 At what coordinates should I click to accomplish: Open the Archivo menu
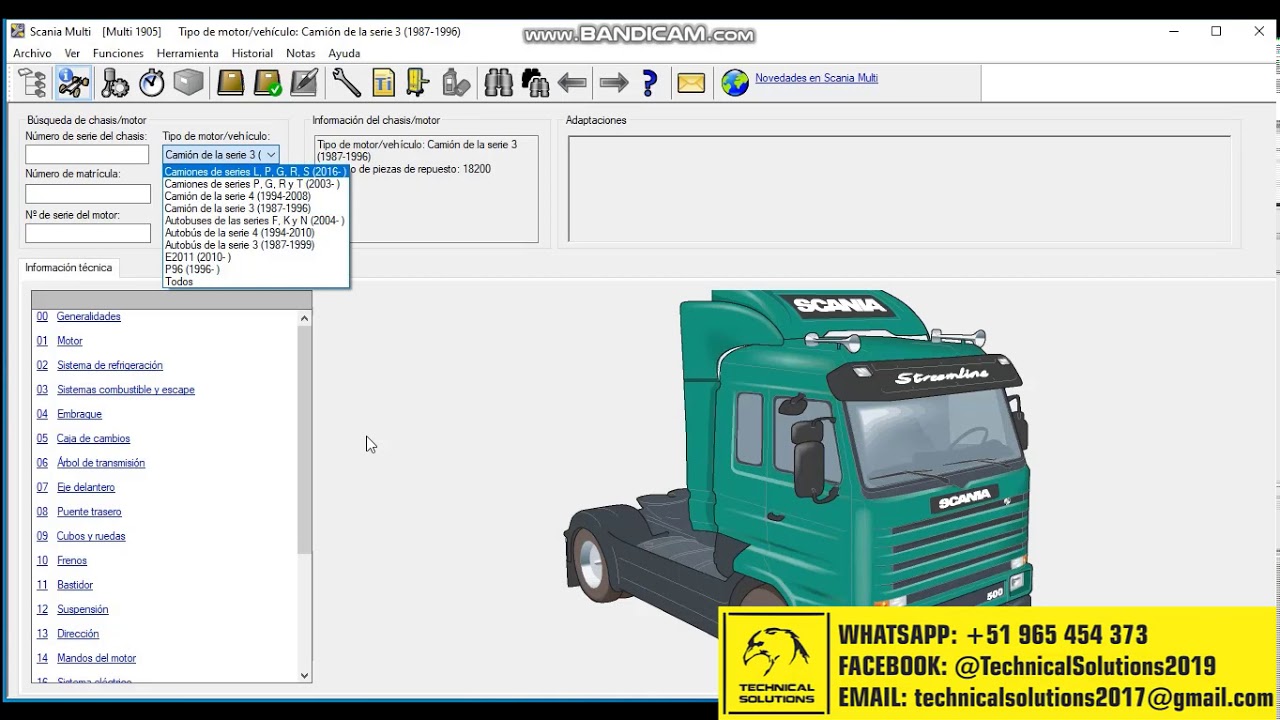pos(32,53)
